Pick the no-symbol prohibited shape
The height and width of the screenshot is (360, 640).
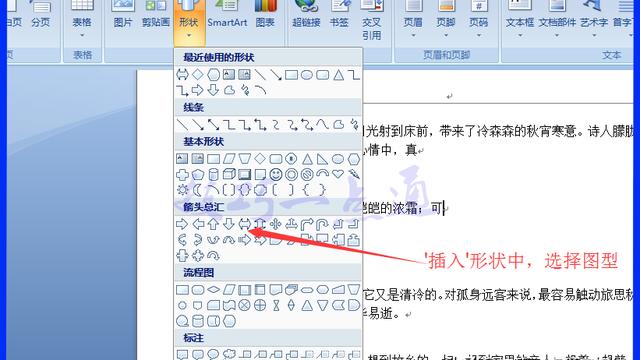click(307, 174)
